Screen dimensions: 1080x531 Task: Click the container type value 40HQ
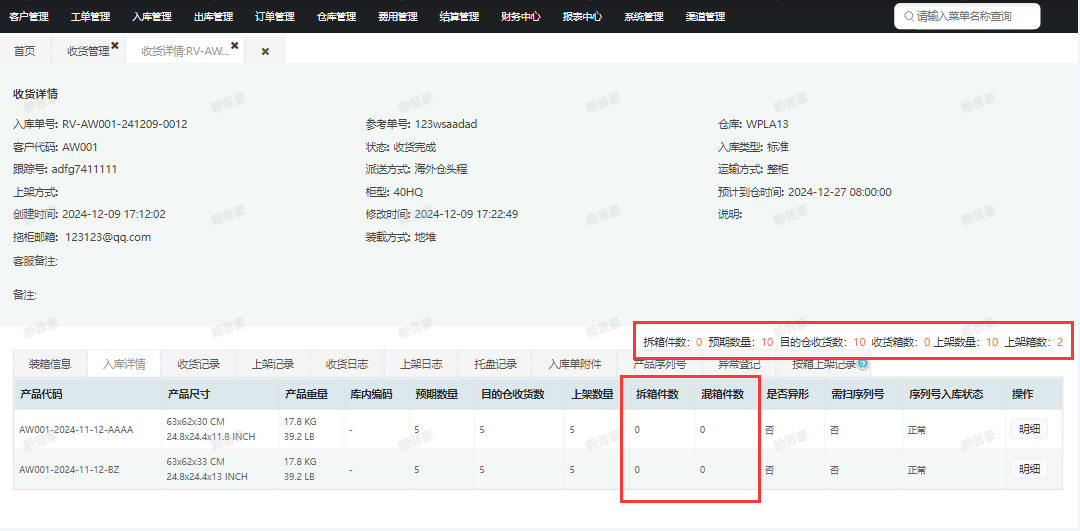[408, 191]
